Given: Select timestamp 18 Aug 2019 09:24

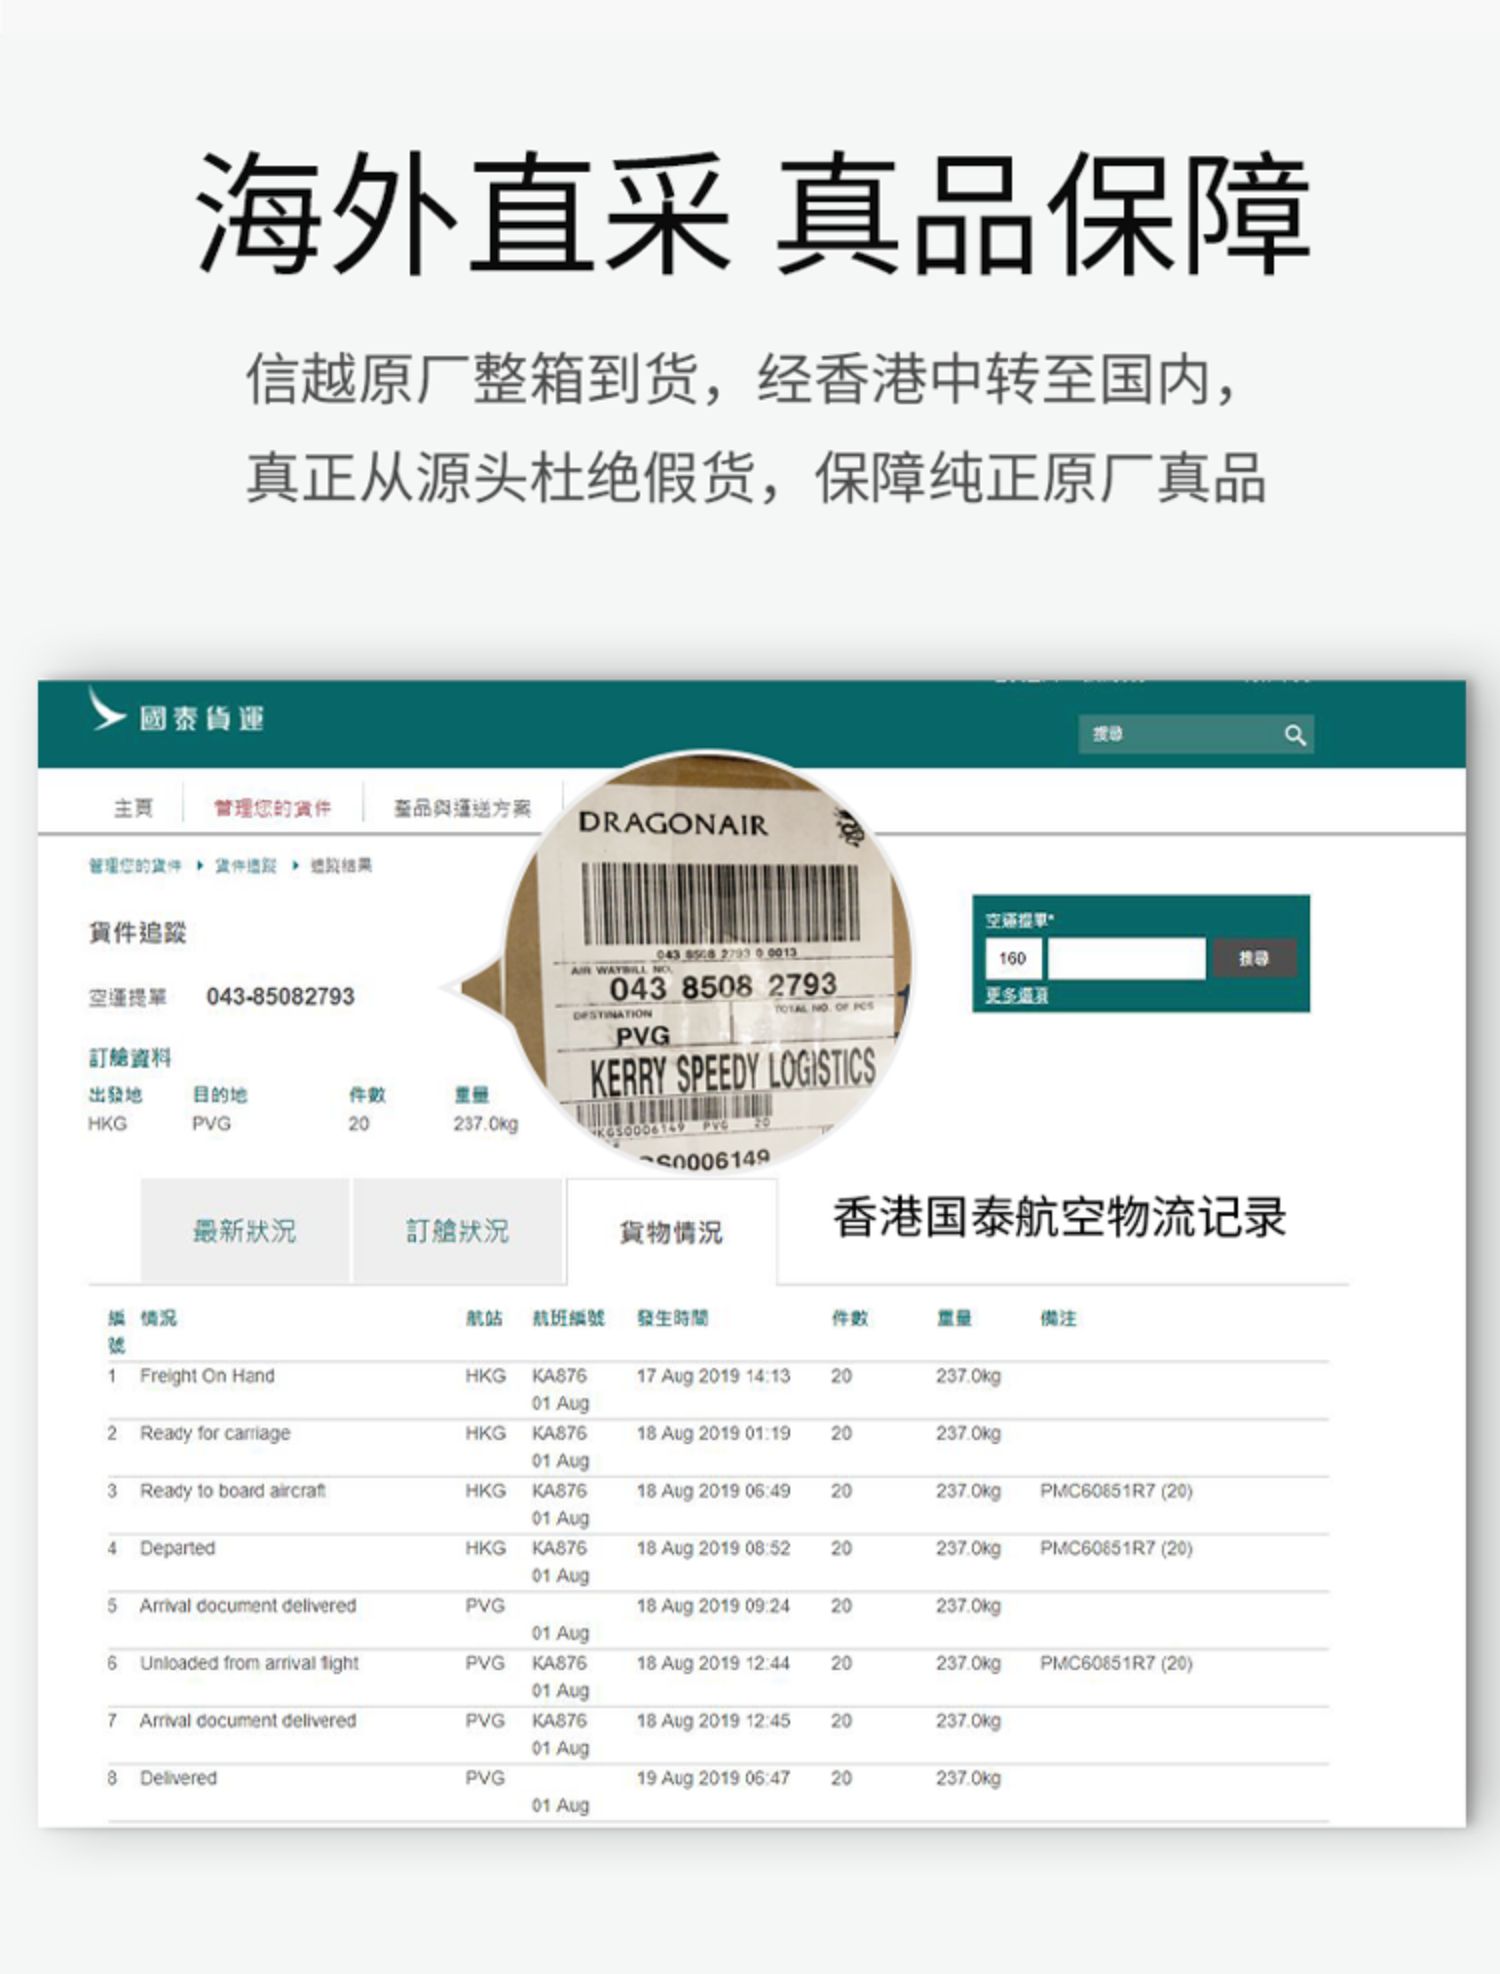Looking at the screenshot, I should click(x=714, y=1606).
